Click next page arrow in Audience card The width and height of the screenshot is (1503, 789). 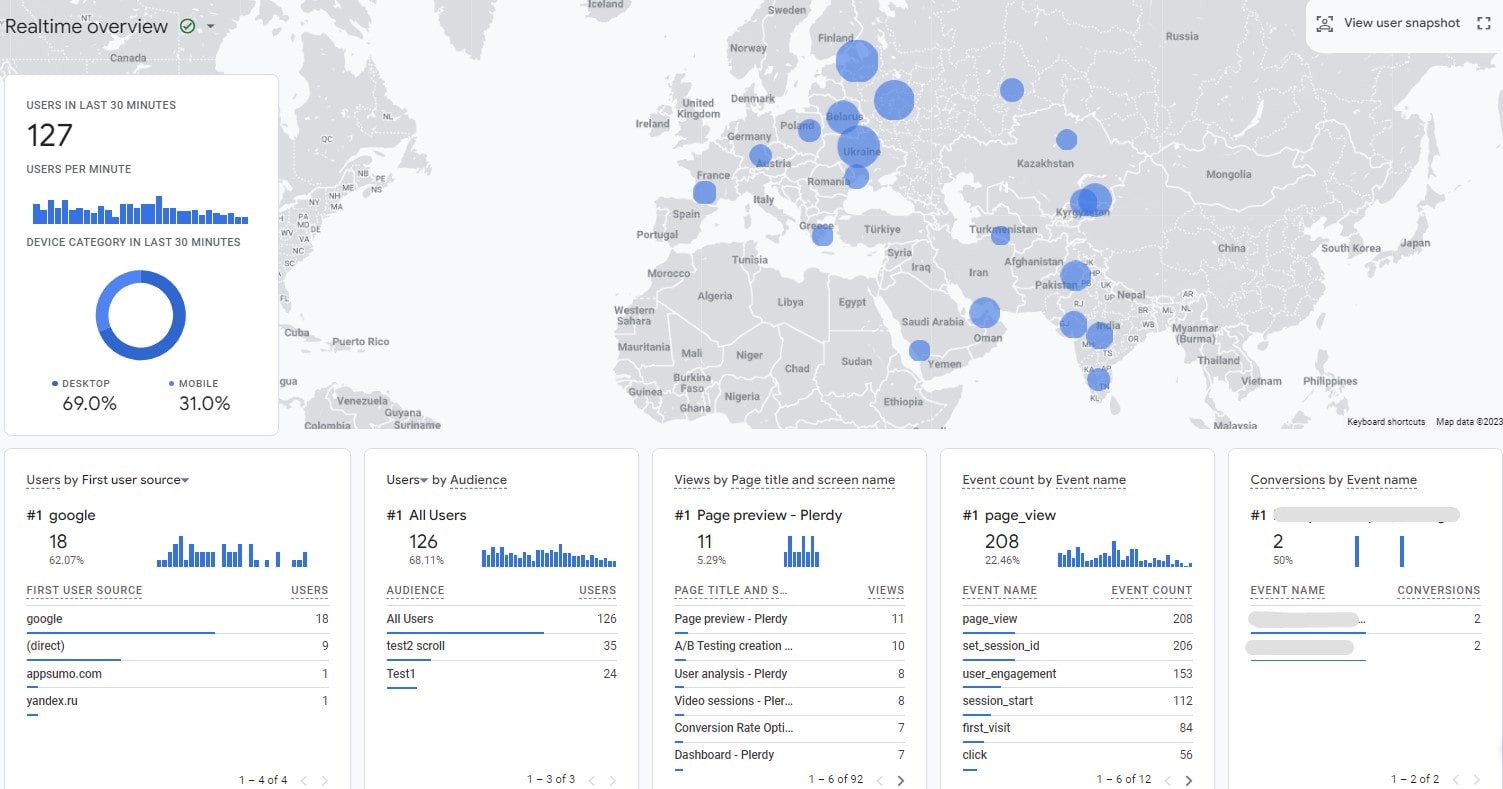(x=612, y=780)
